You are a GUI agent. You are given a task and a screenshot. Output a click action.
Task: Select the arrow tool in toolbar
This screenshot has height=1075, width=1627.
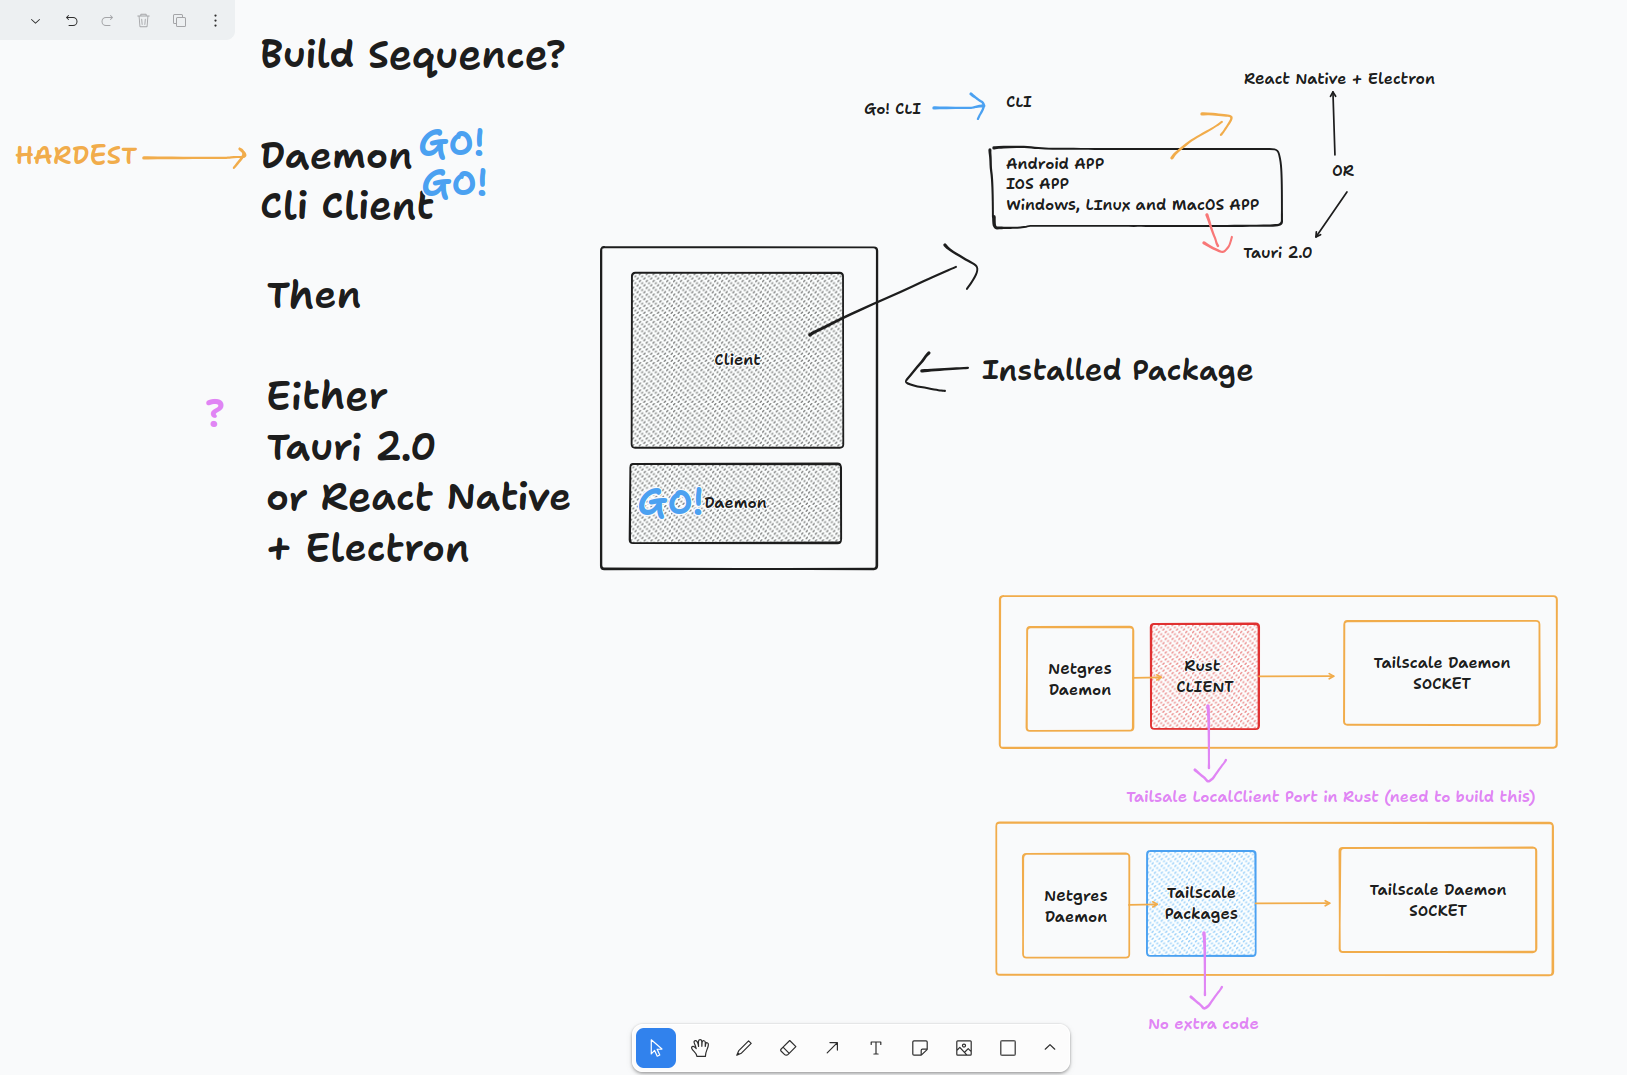832,1048
